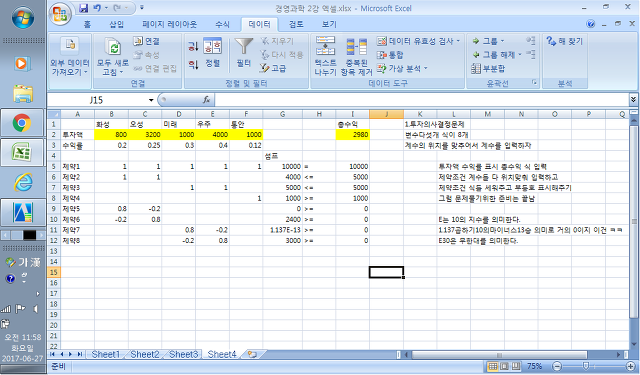The image size is (640, 375).
Task: Select entire sheet corner button
Action: (54, 114)
